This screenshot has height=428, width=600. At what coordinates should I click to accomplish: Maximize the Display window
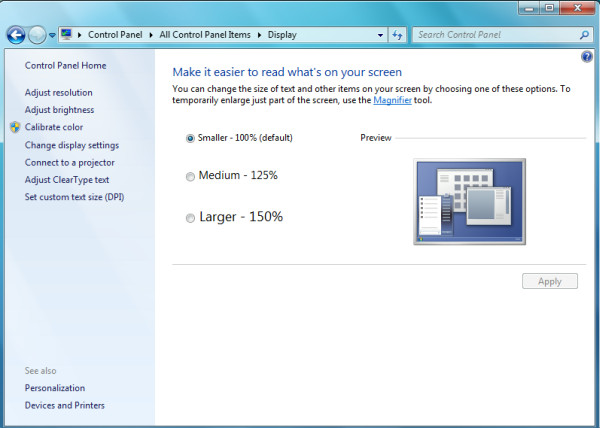pos(549,8)
